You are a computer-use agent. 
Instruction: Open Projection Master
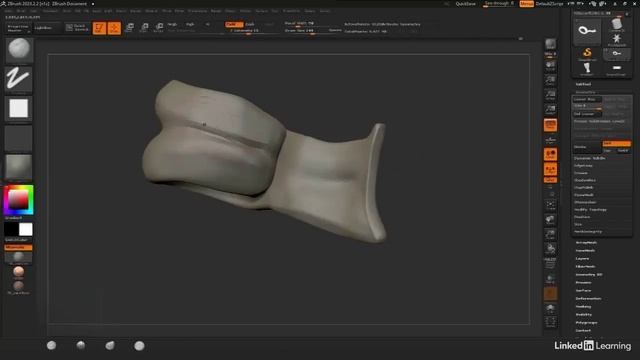(x=18, y=28)
